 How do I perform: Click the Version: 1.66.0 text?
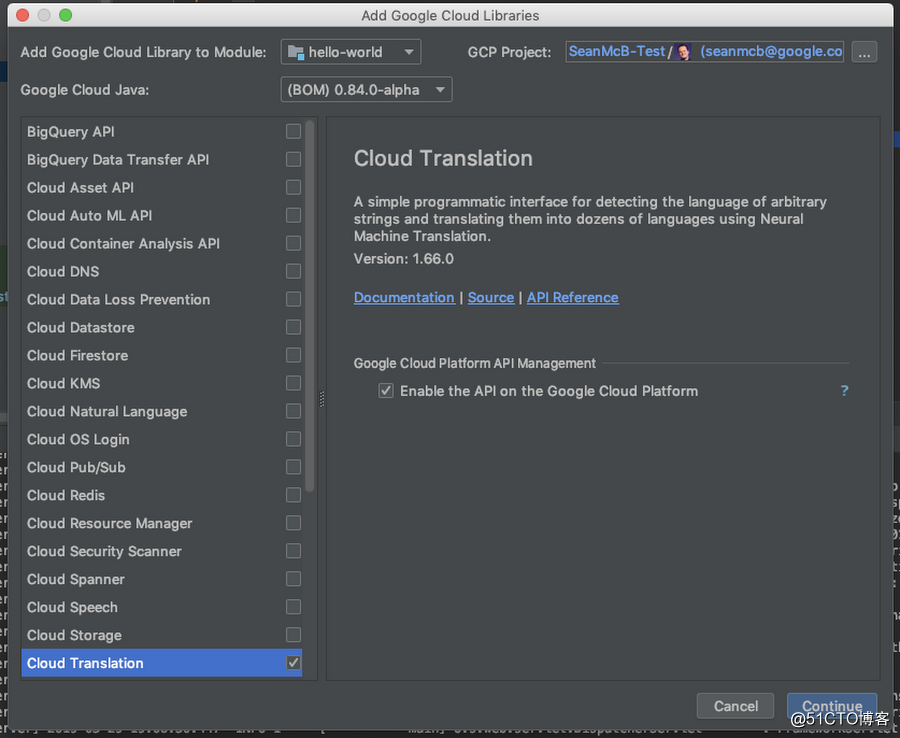(x=404, y=259)
